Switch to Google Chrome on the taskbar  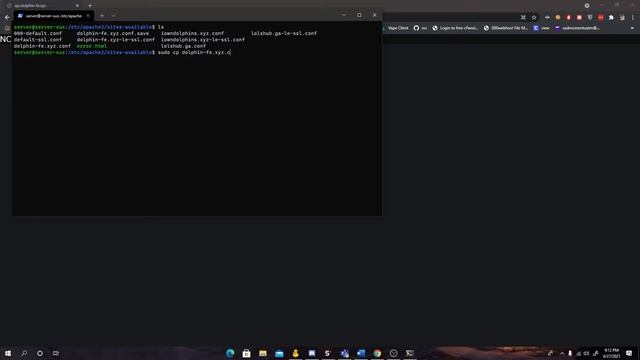[377, 353]
